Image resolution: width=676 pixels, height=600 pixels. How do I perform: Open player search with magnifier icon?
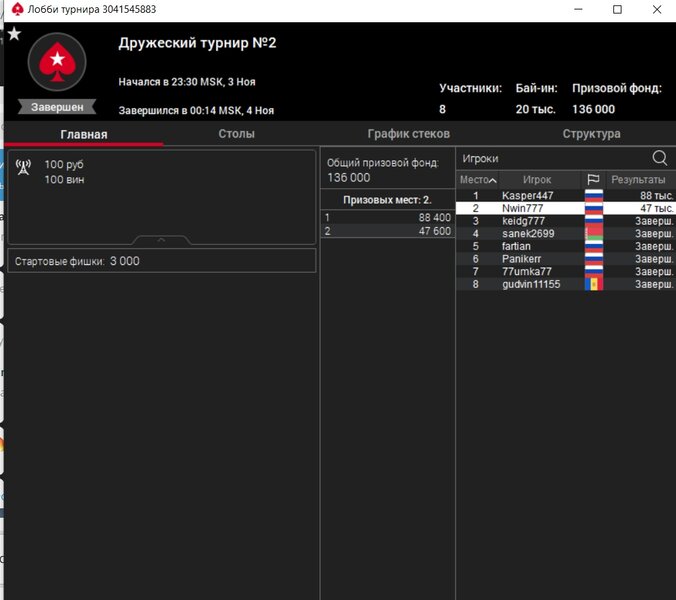click(x=659, y=158)
